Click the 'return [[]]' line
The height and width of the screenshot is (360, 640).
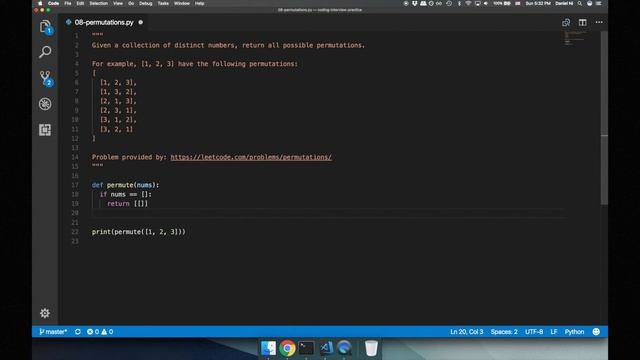(127, 204)
